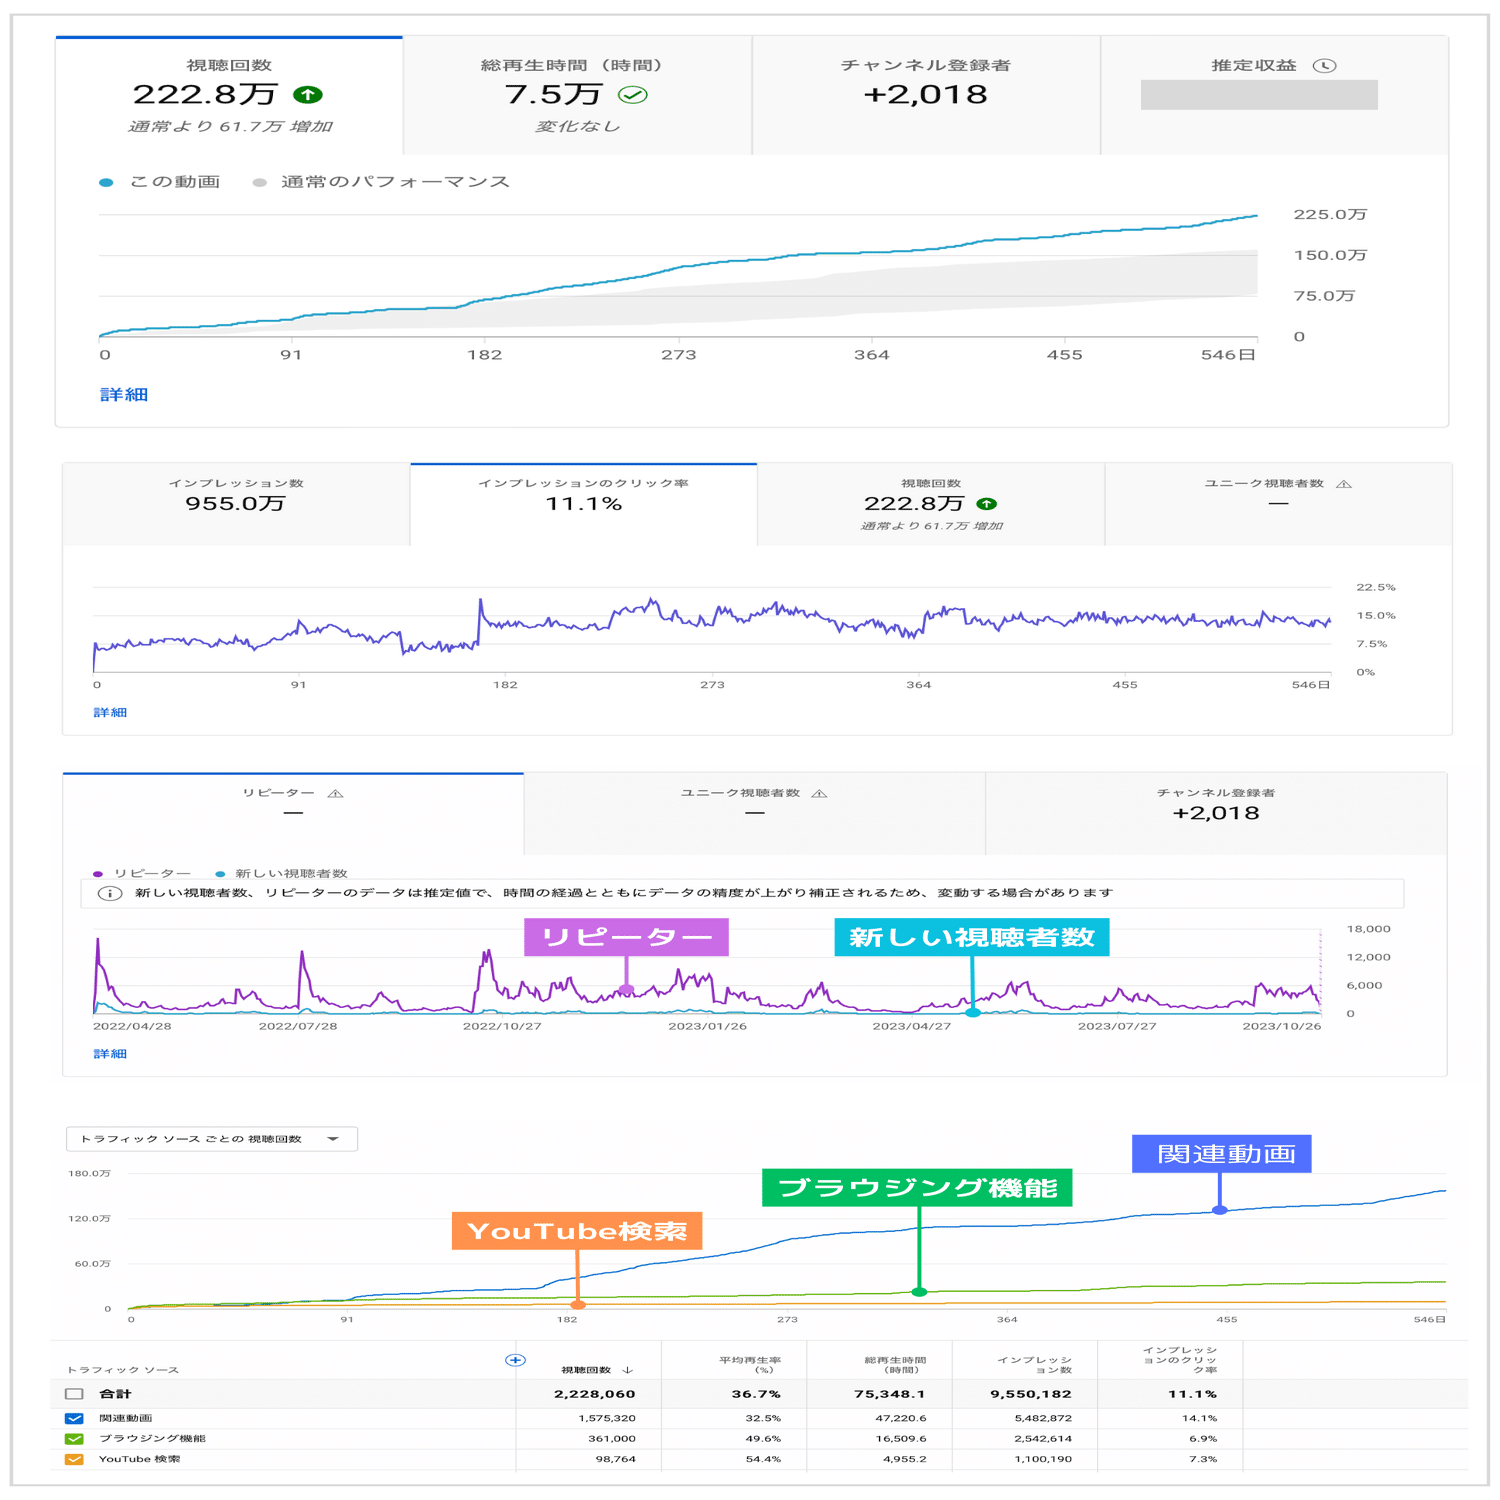
Task: Open 詳細 link under the views chart
Action: click(x=124, y=395)
